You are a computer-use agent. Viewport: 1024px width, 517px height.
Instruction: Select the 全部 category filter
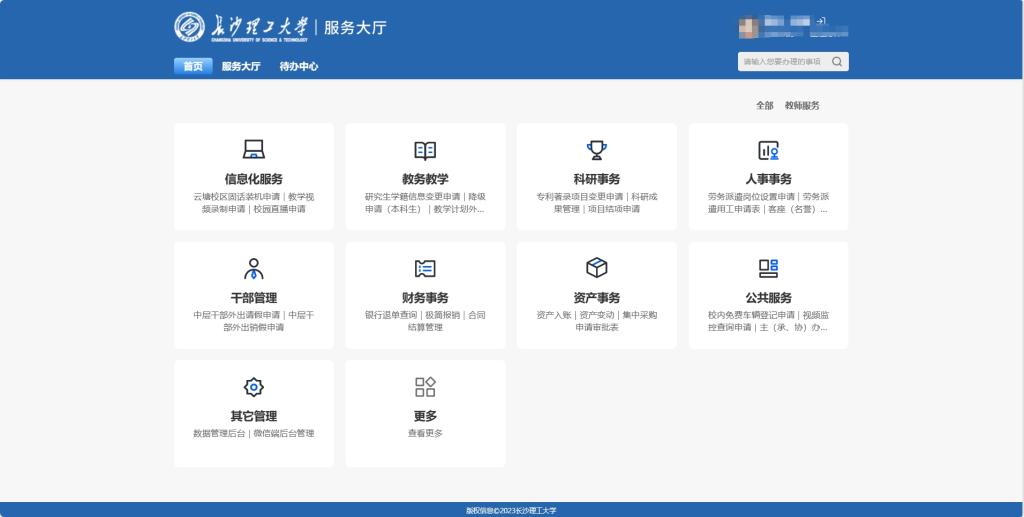(765, 105)
